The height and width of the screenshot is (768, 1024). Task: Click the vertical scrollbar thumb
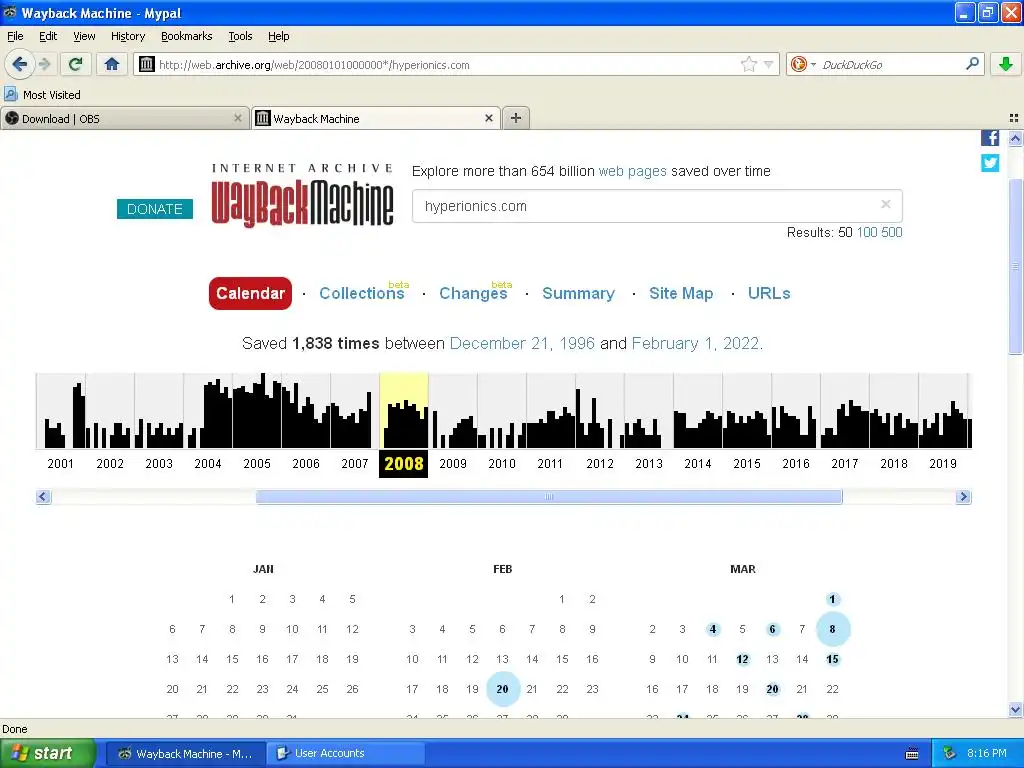click(x=1015, y=267)
